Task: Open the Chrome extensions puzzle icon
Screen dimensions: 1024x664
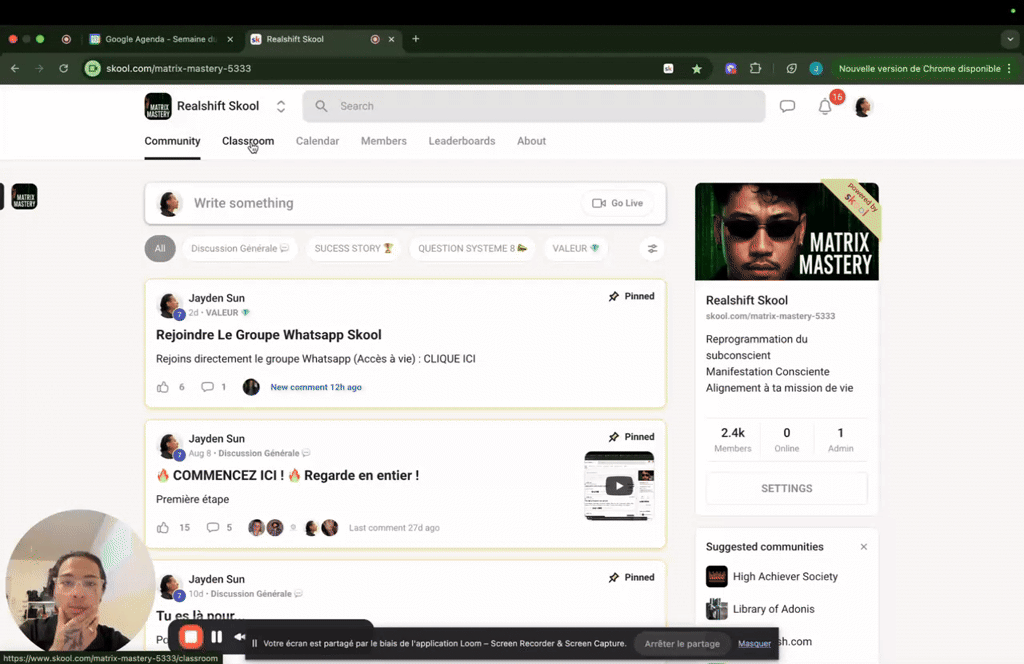Action: (x=756, y=68)
